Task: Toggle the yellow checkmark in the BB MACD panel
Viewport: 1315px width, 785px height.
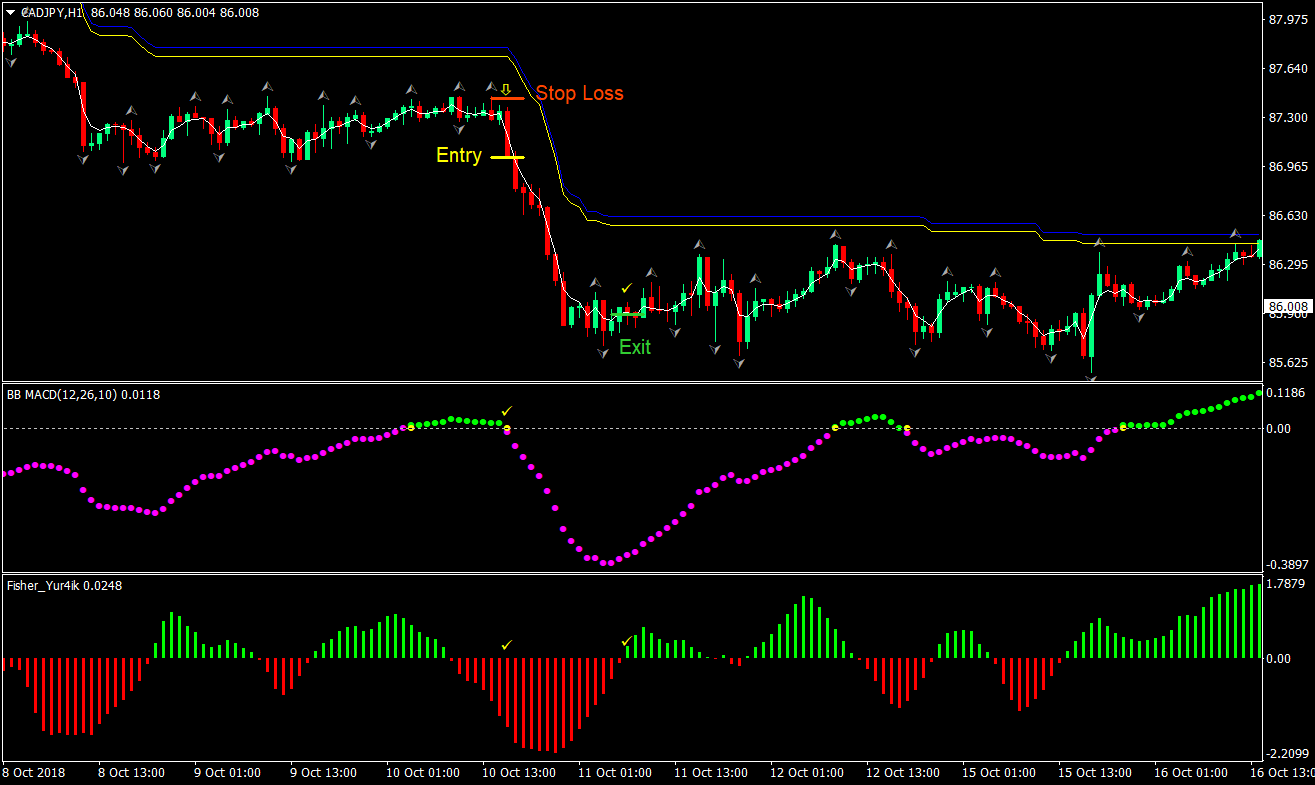Action: click(505, 410)
